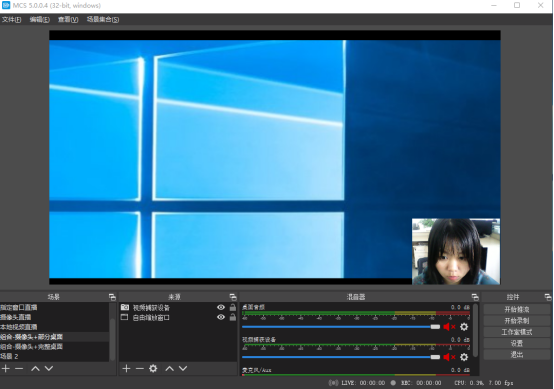Adjust the desktop audio volume slider handle
554x389 pixels.
click(x=435, y=327)
